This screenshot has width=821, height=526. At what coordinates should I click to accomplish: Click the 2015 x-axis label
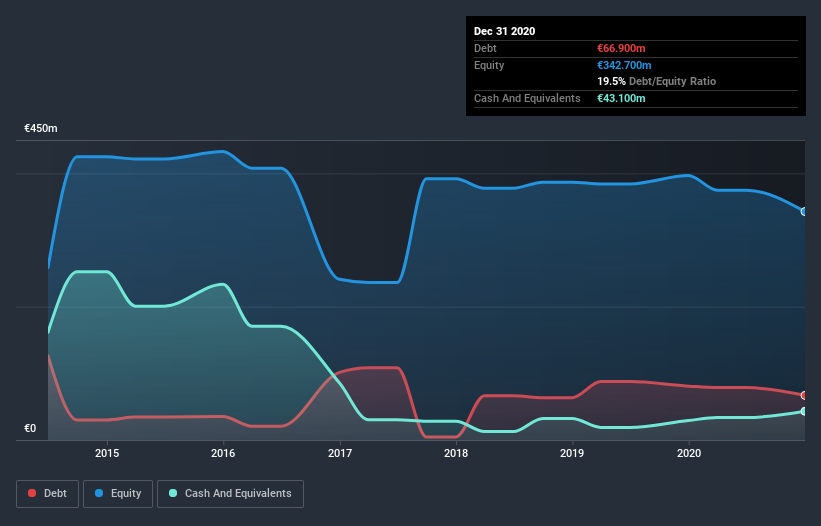pos(107,453)
